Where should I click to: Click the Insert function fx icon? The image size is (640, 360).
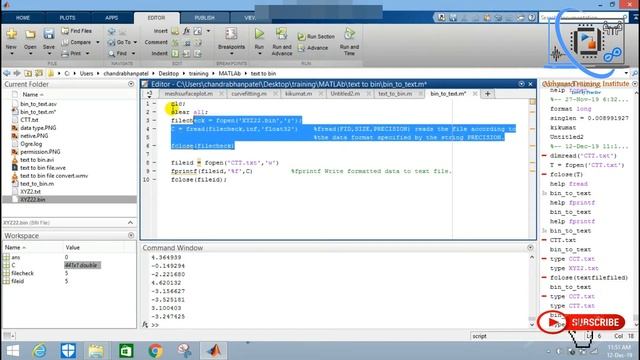tap(186, 31)
